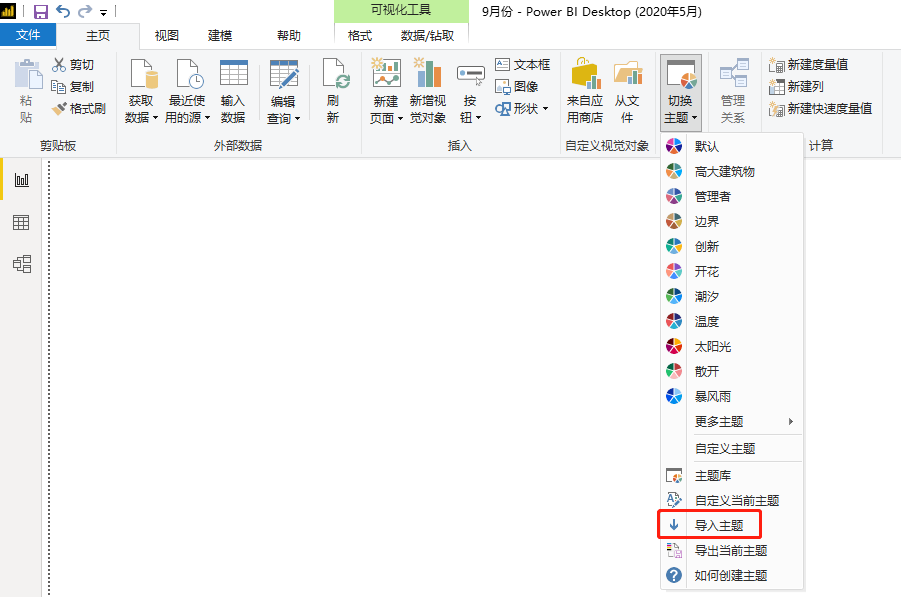Click 自定义当前主题
The height and width of the screenshot is (597, 901).
pos(731,500)
